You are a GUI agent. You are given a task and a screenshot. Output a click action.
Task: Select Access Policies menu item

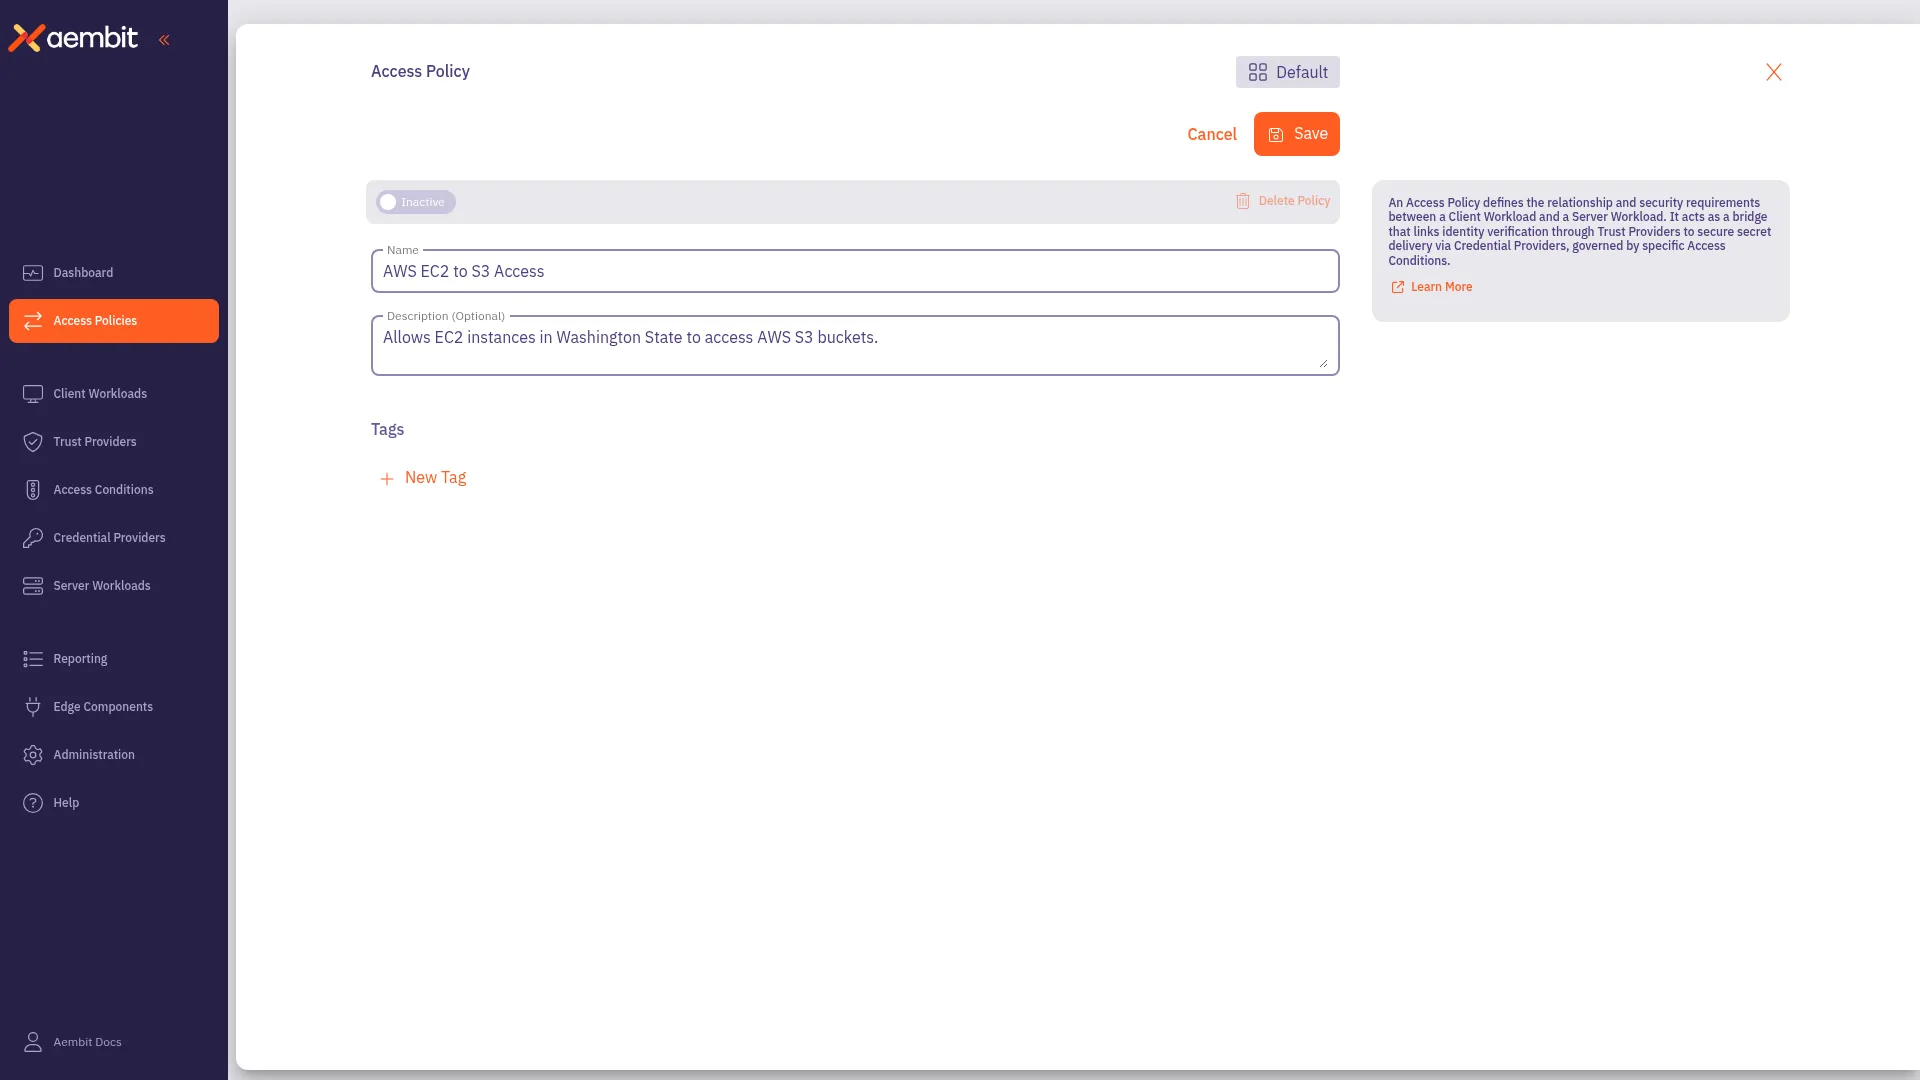tap(114, 321)
